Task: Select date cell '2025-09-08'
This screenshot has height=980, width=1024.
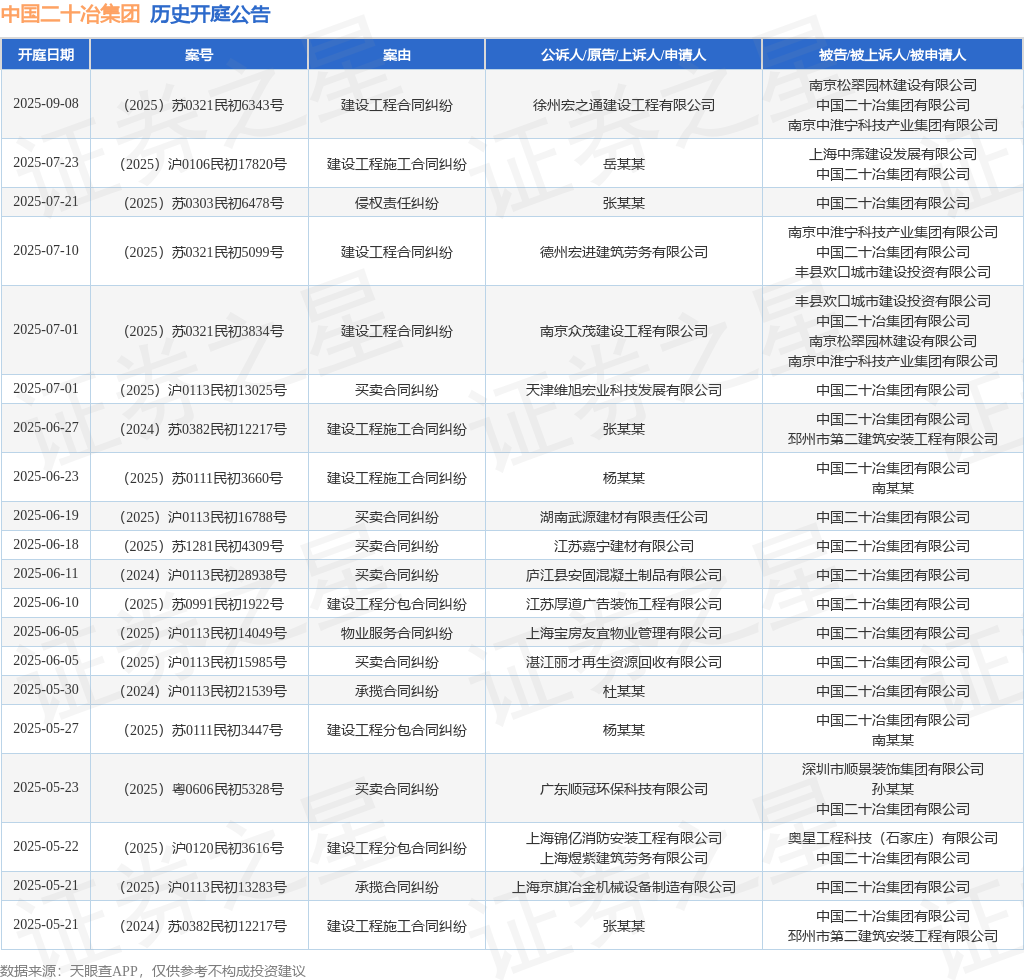Action: pyautogui.click(x=46, y=104)
